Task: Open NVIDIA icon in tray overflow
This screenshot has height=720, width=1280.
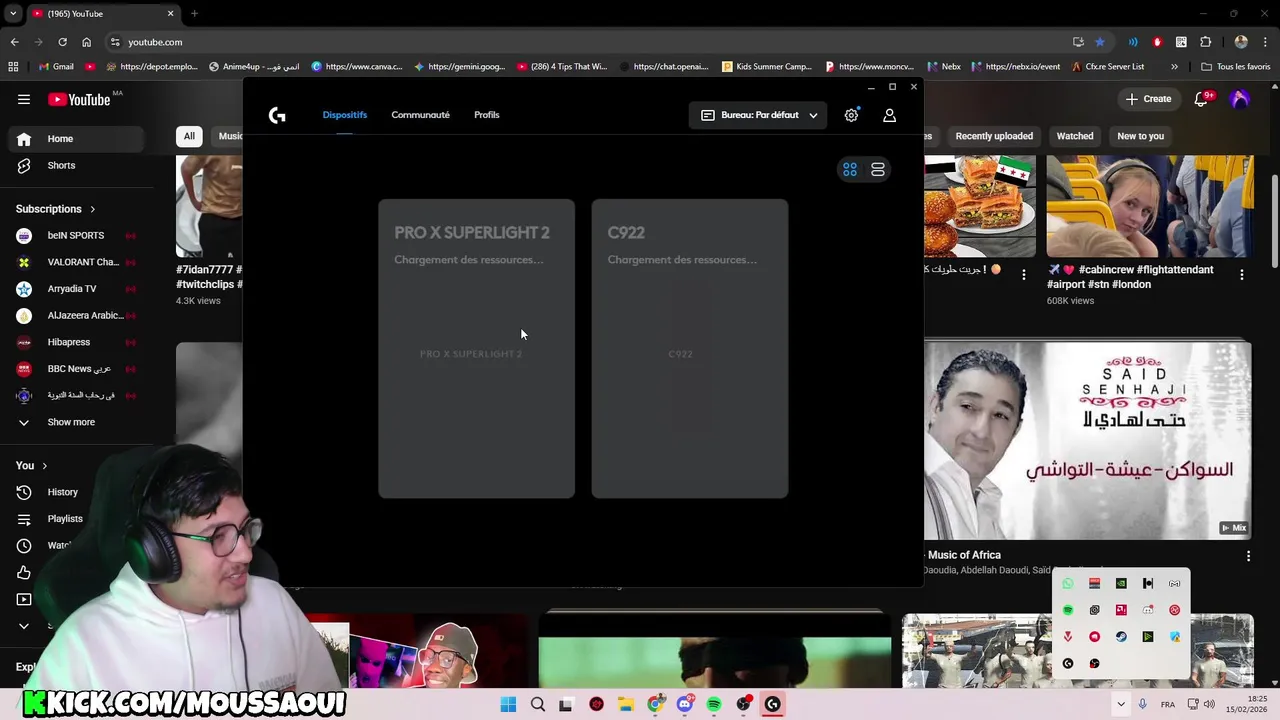Action: click(1121, 584)
